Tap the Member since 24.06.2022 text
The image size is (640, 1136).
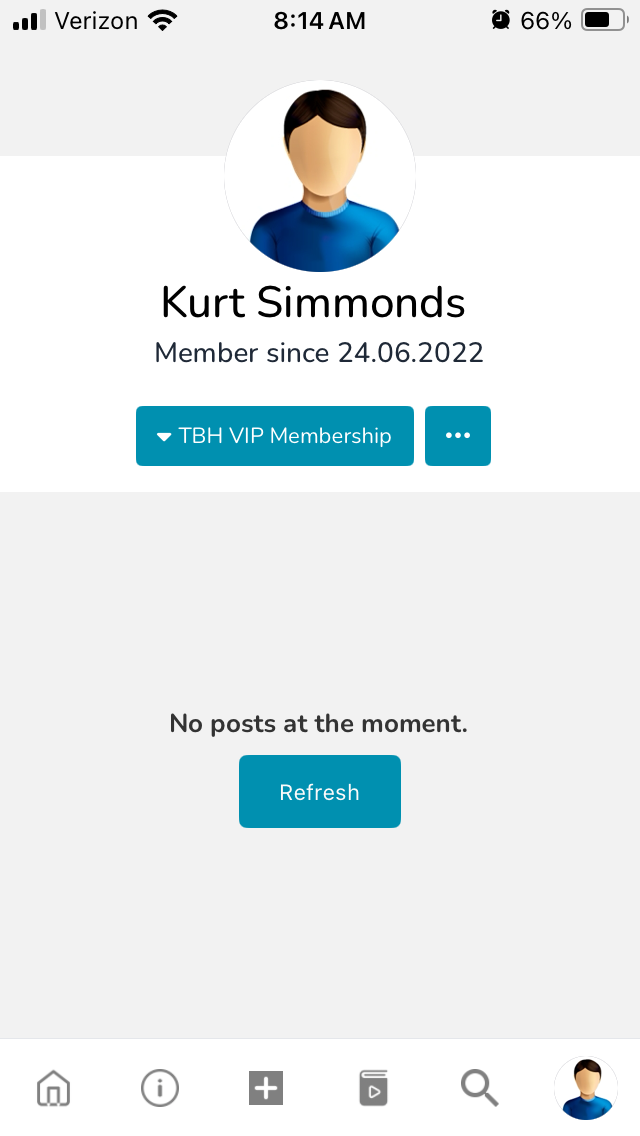click(x=319, y=352)
